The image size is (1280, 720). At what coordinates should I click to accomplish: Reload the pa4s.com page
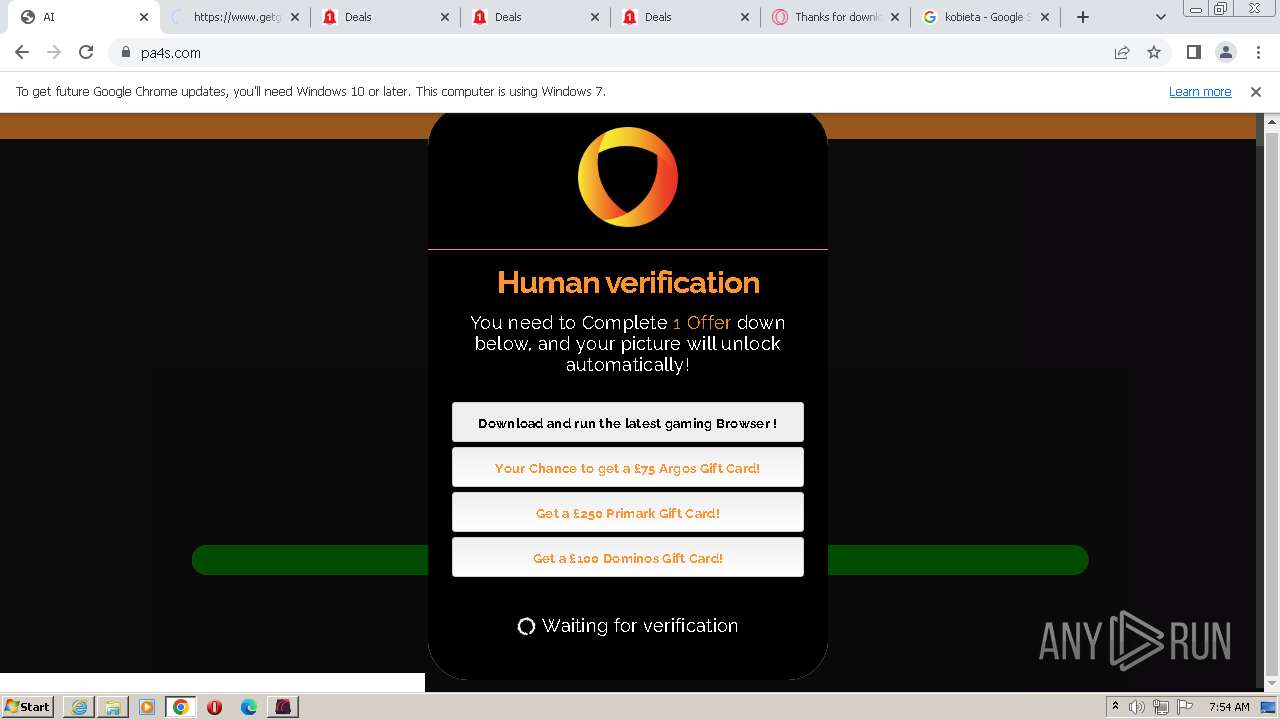(86, 52)
